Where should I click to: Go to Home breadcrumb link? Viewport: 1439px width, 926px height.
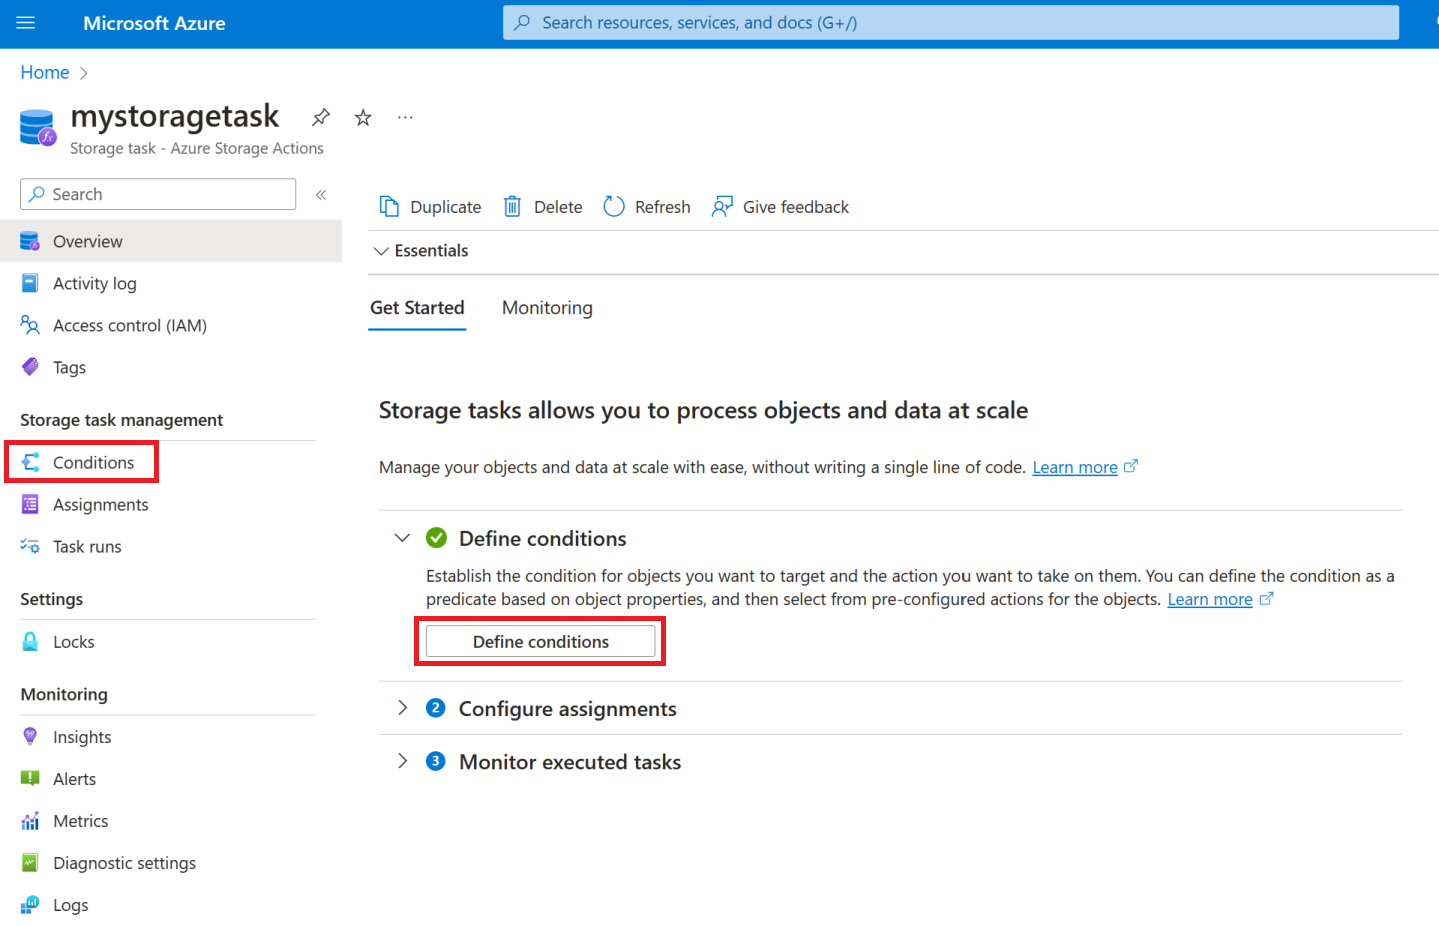[45, 72]
